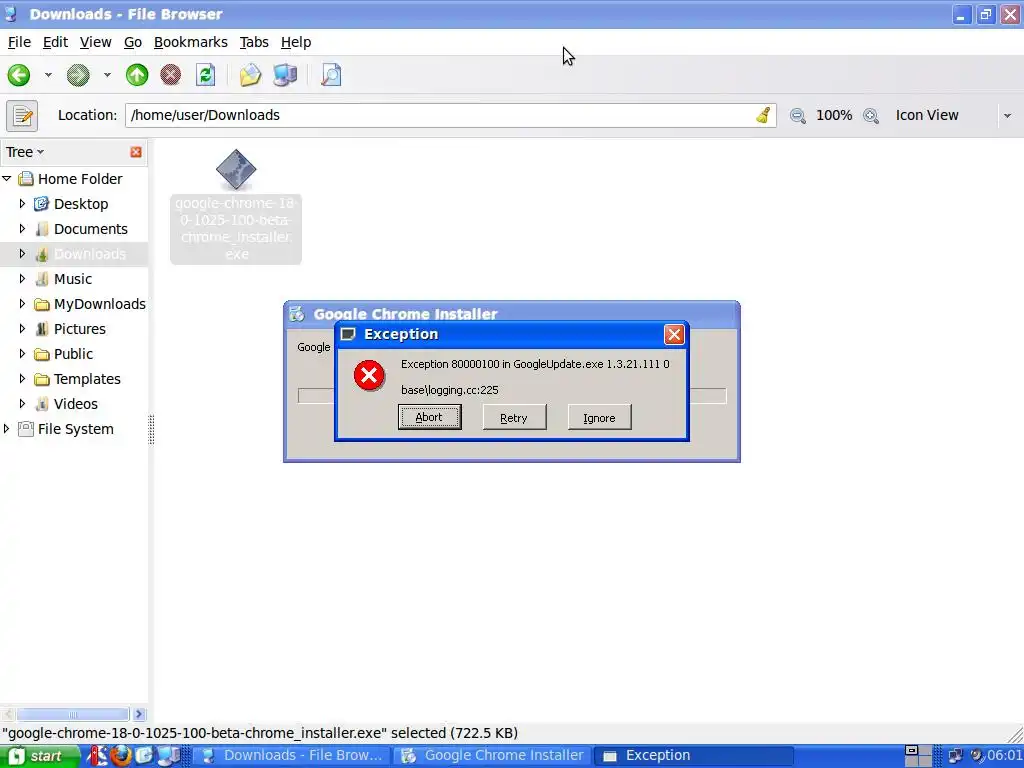This screenshot has height=768, width=1024.
Task: Open the Home folder toolbar icon
Action: [x=250, y=75]
